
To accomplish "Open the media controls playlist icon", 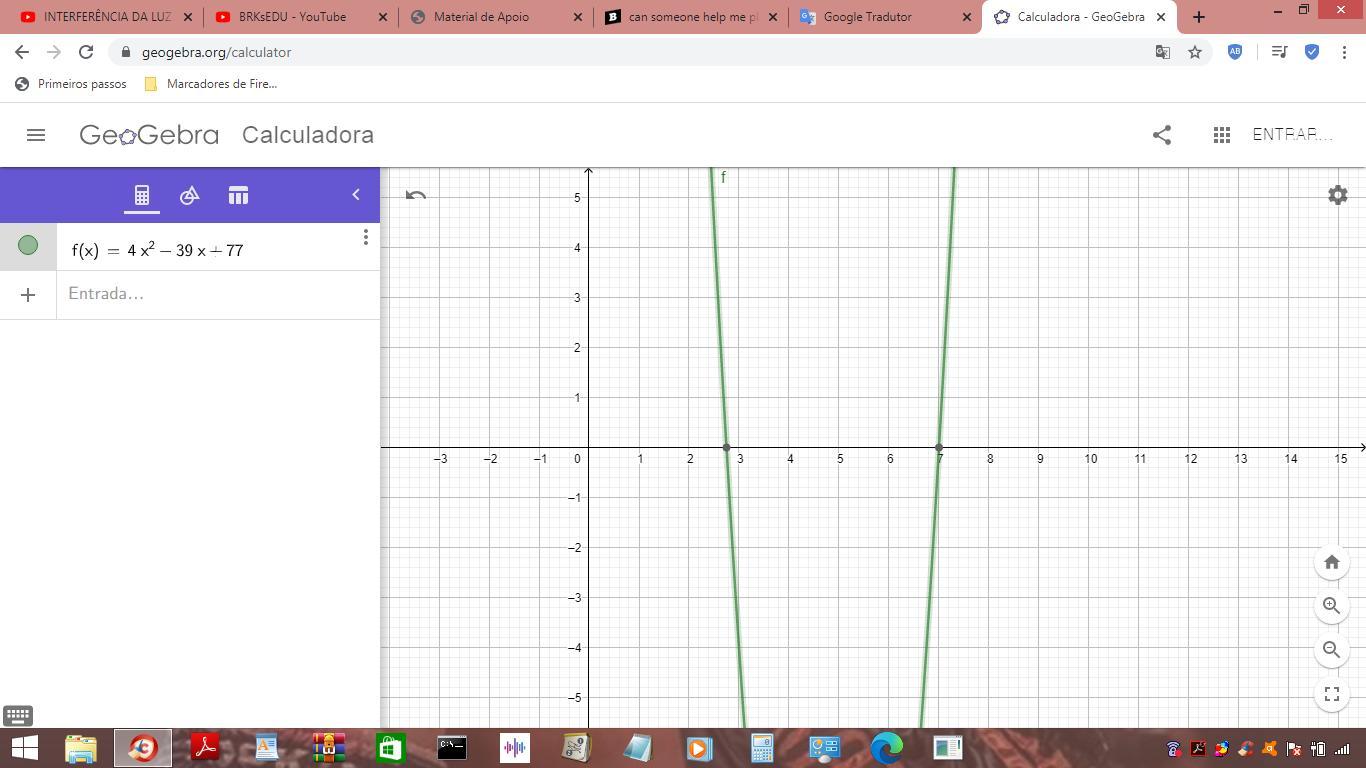I will (1279, 52).
